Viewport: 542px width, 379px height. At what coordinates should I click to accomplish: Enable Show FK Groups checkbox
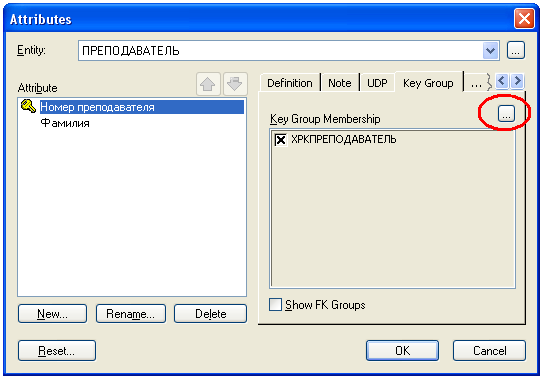click(x=275, y=305)
